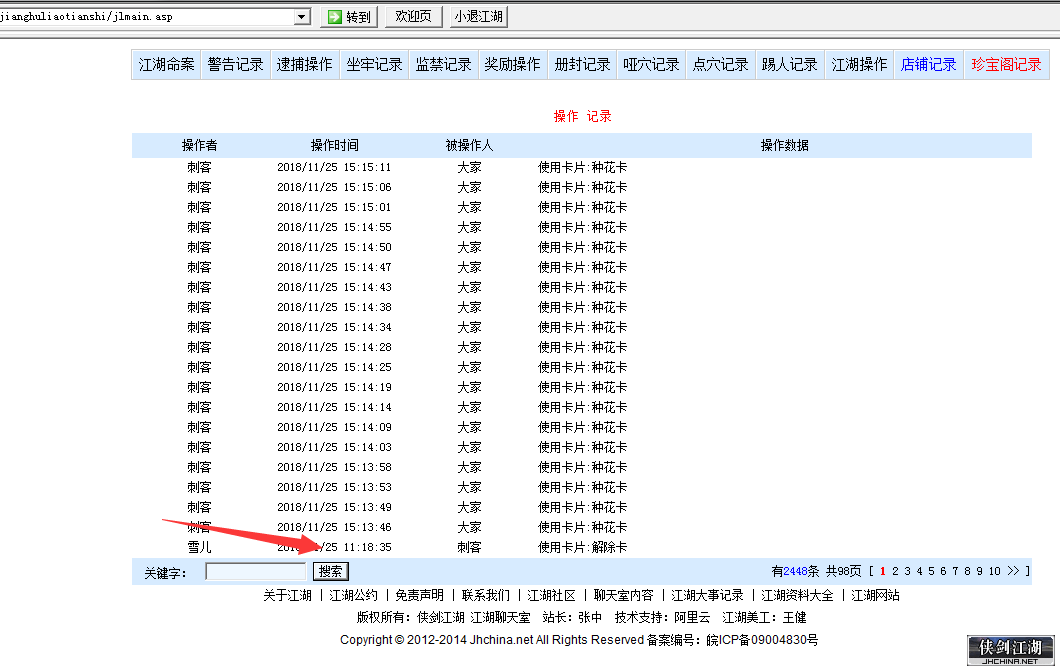Click timestamp 2018/11/25 15:15:11
This screenshot has height=671, width=1060.
334,167
